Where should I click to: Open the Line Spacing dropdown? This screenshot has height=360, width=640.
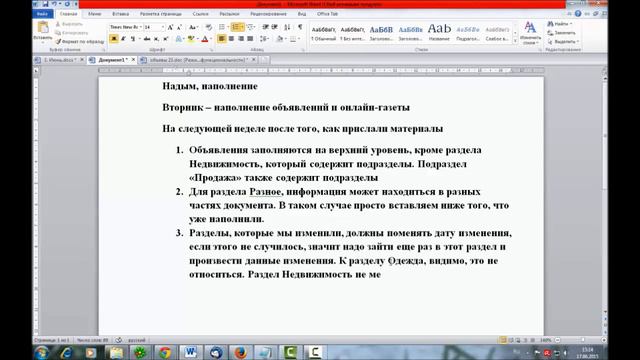pyautogui.click(x=264, y=39)
